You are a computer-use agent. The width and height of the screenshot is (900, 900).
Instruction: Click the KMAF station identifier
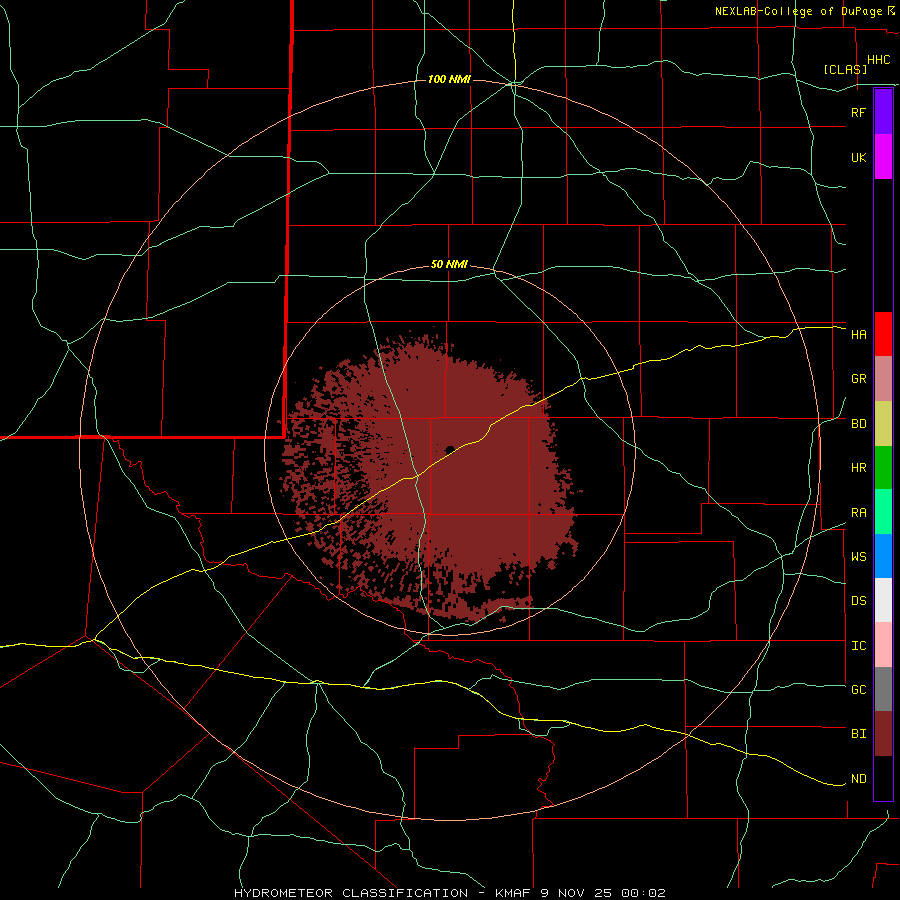514,893
